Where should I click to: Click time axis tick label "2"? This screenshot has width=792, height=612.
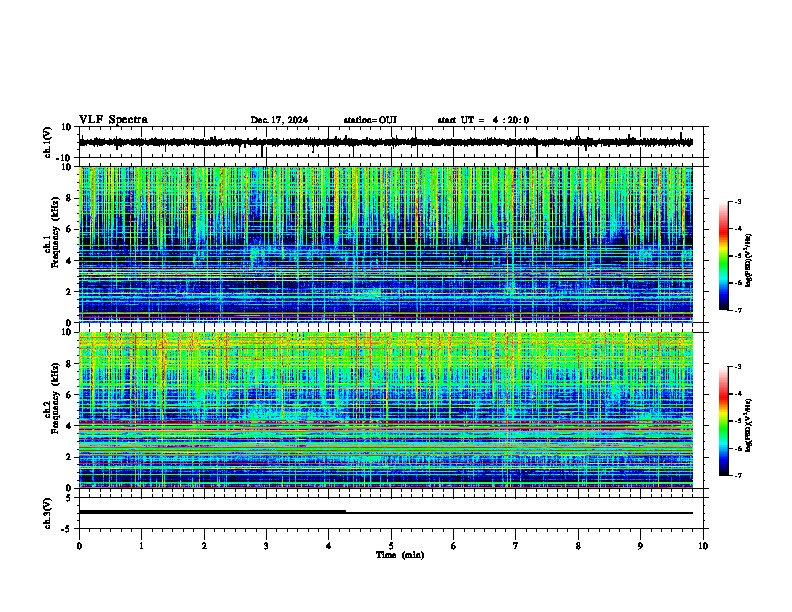click(x=204, y=546)
